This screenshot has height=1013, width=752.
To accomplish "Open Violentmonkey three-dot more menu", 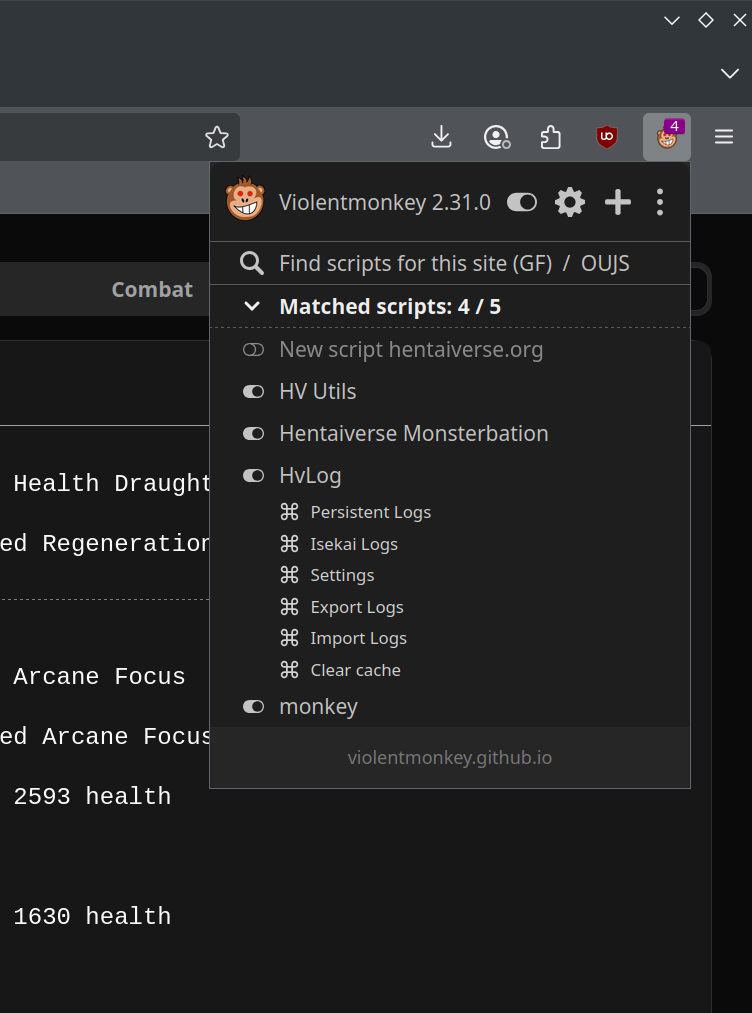I will 660,203.
